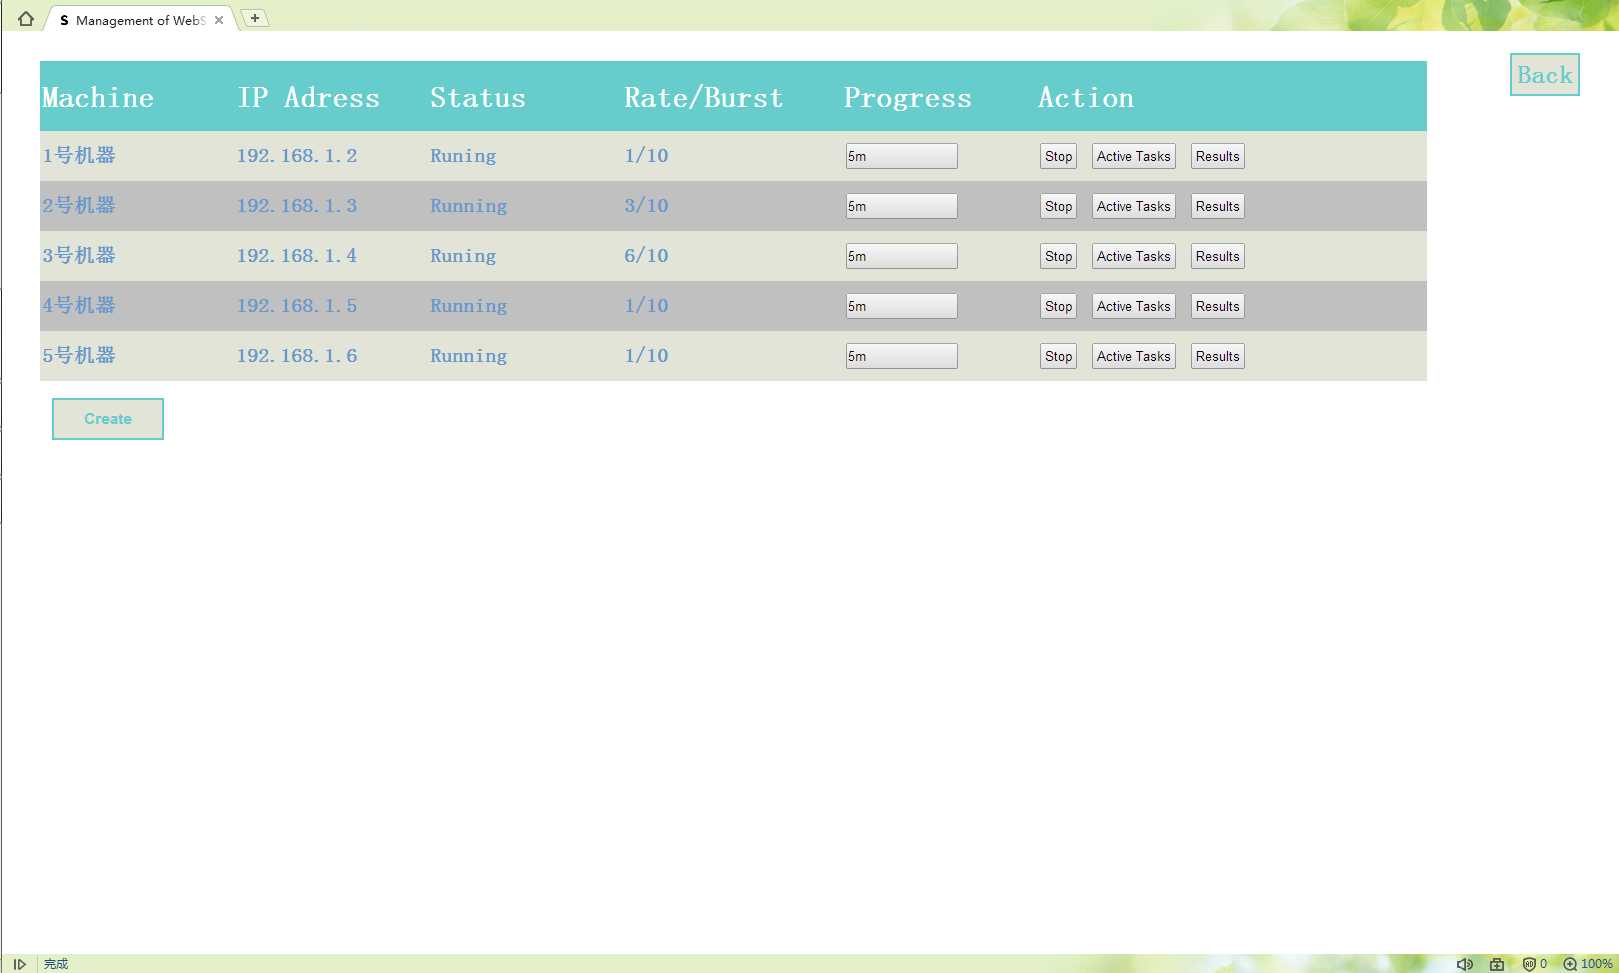Click machine name 4号机器
Screen dimensions: 1619x973
click(x=79, y=305)
